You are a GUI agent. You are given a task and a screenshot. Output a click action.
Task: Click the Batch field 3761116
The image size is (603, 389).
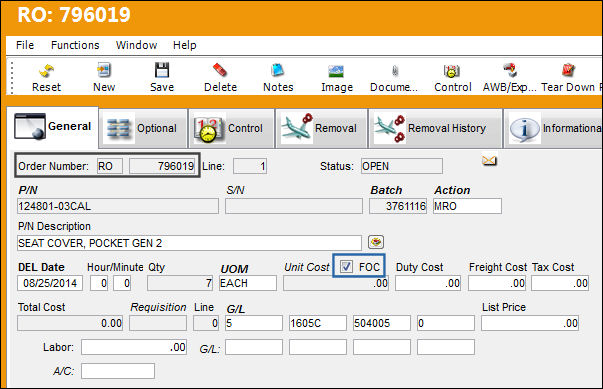coord(398,206)
